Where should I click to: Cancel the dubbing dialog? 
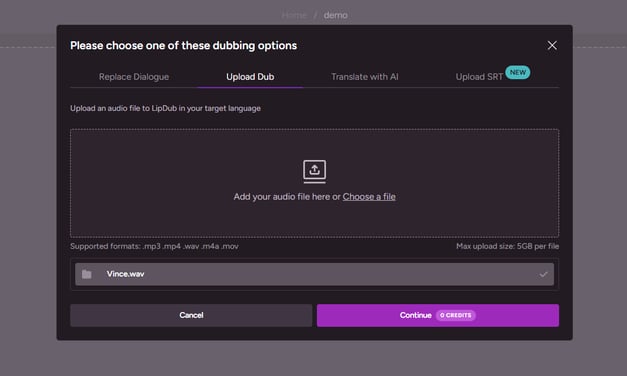(191, 315)
